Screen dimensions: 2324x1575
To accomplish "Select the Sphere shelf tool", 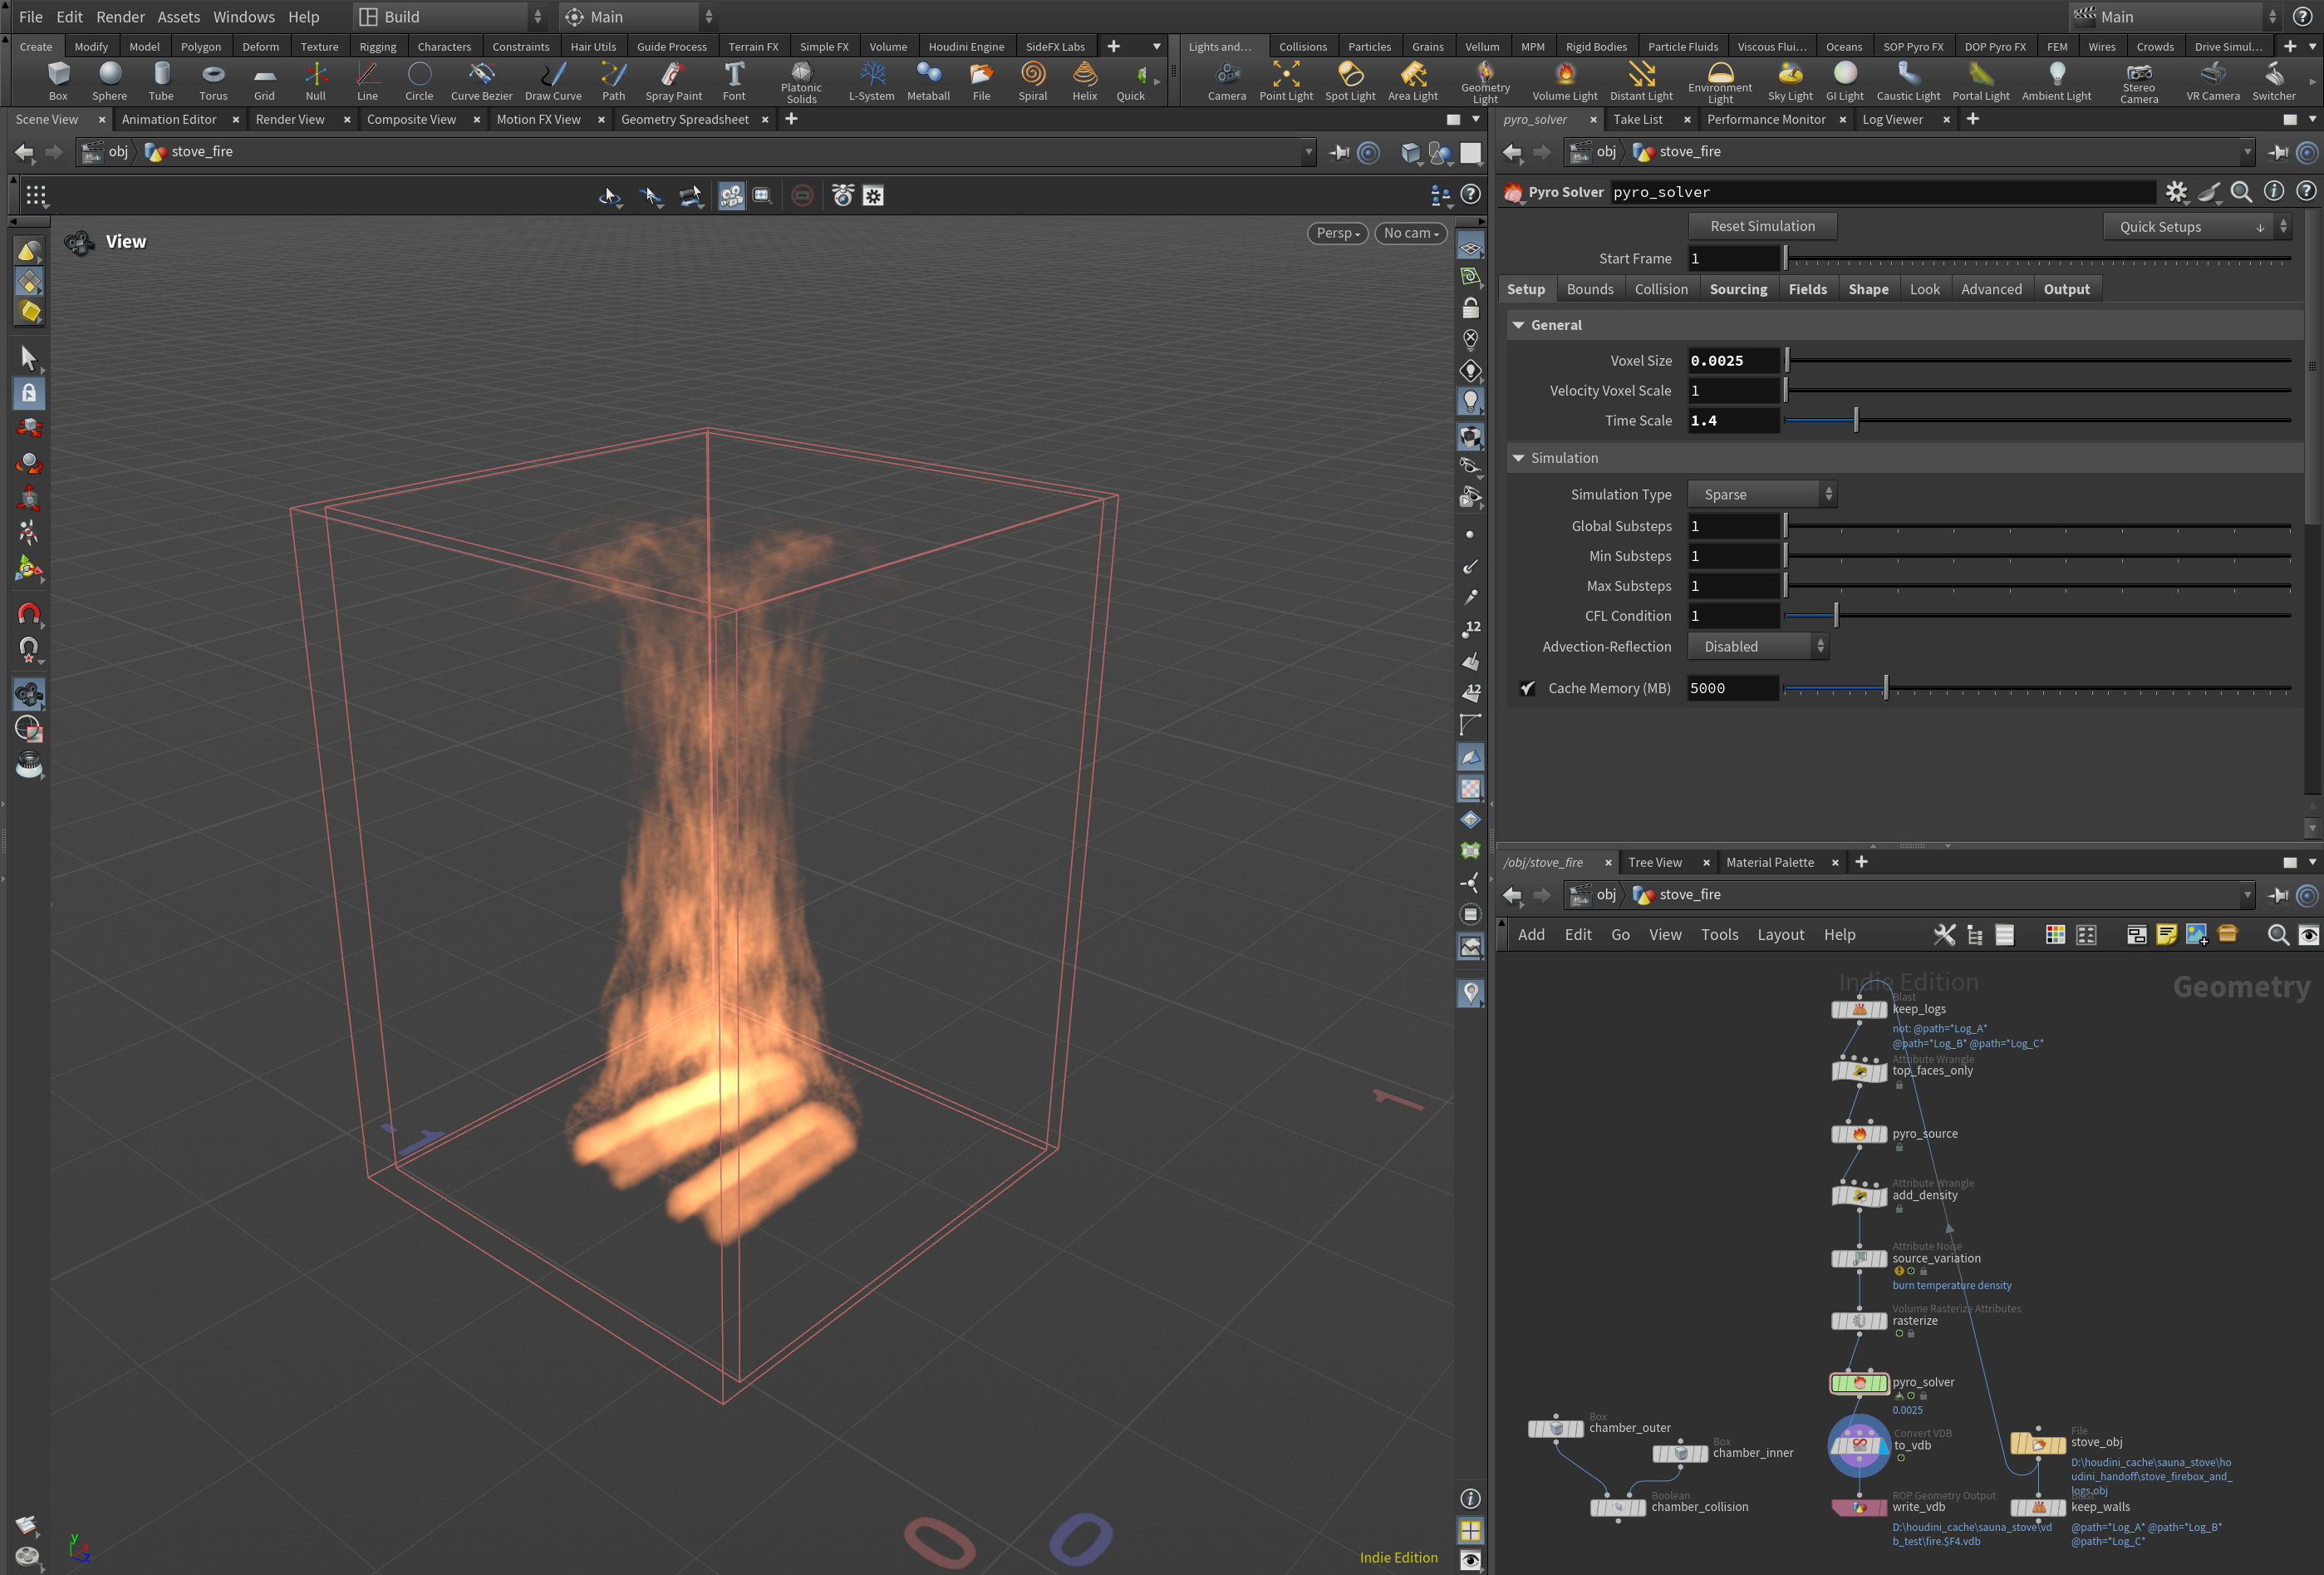I will point(109,81).
